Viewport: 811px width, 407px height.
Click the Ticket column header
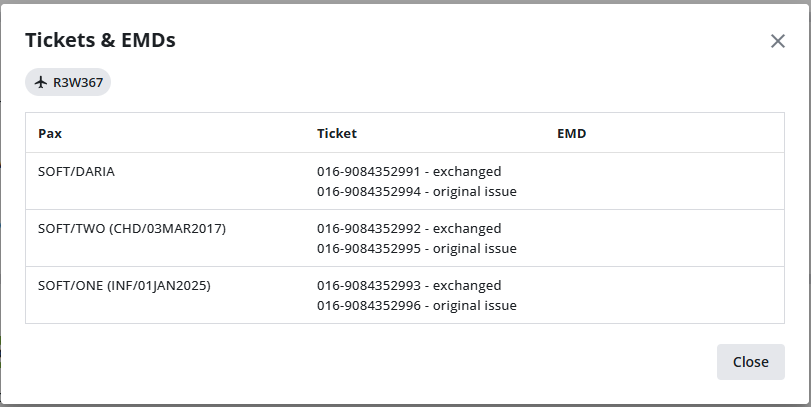point(336,133)
